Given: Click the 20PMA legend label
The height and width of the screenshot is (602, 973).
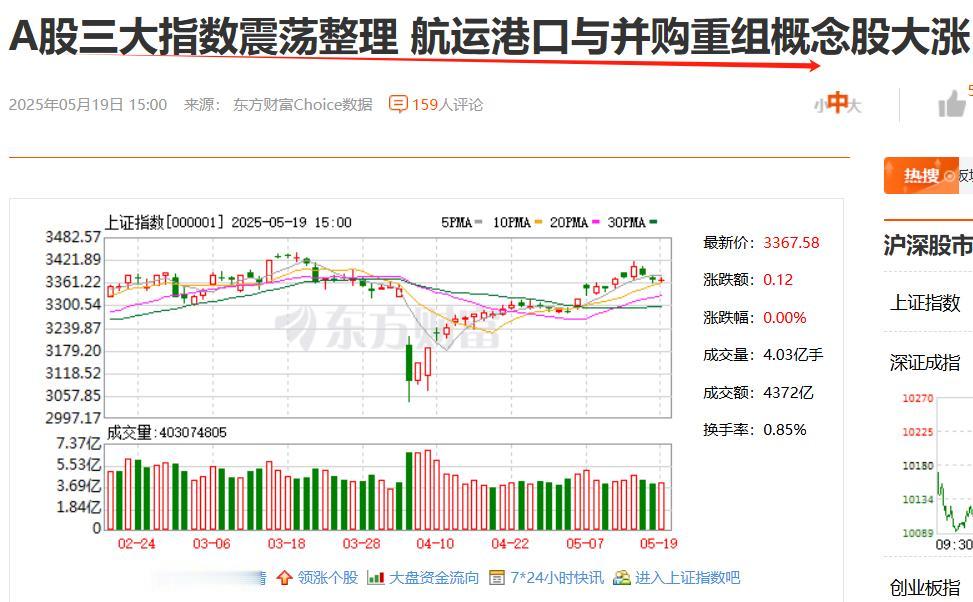Looking at the screenshot, I should point(568,222).
